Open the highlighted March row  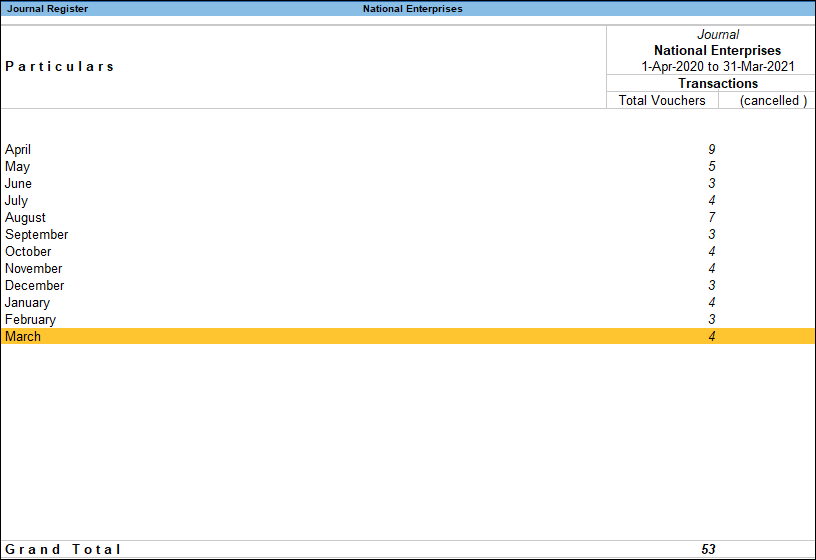coord(407,336)
